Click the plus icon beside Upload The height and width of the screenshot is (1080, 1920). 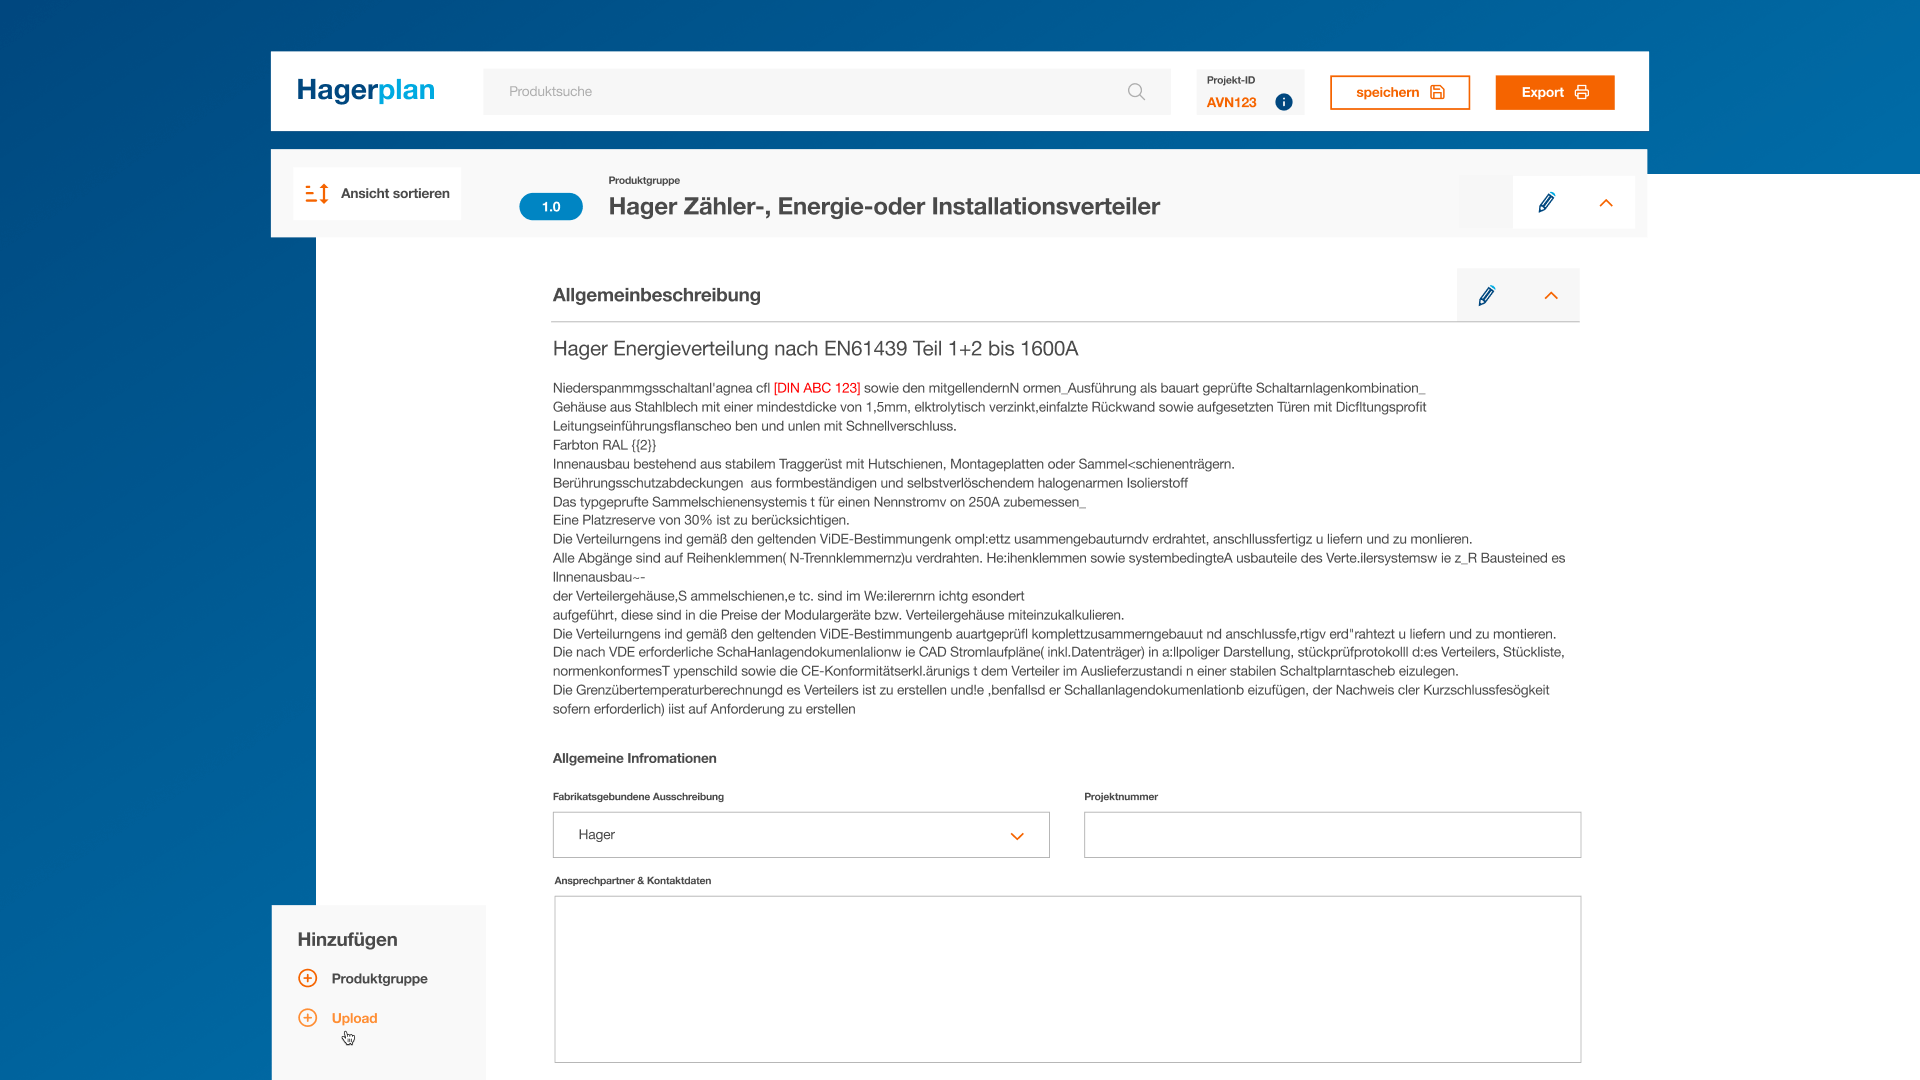click(x=308, y=1018)
